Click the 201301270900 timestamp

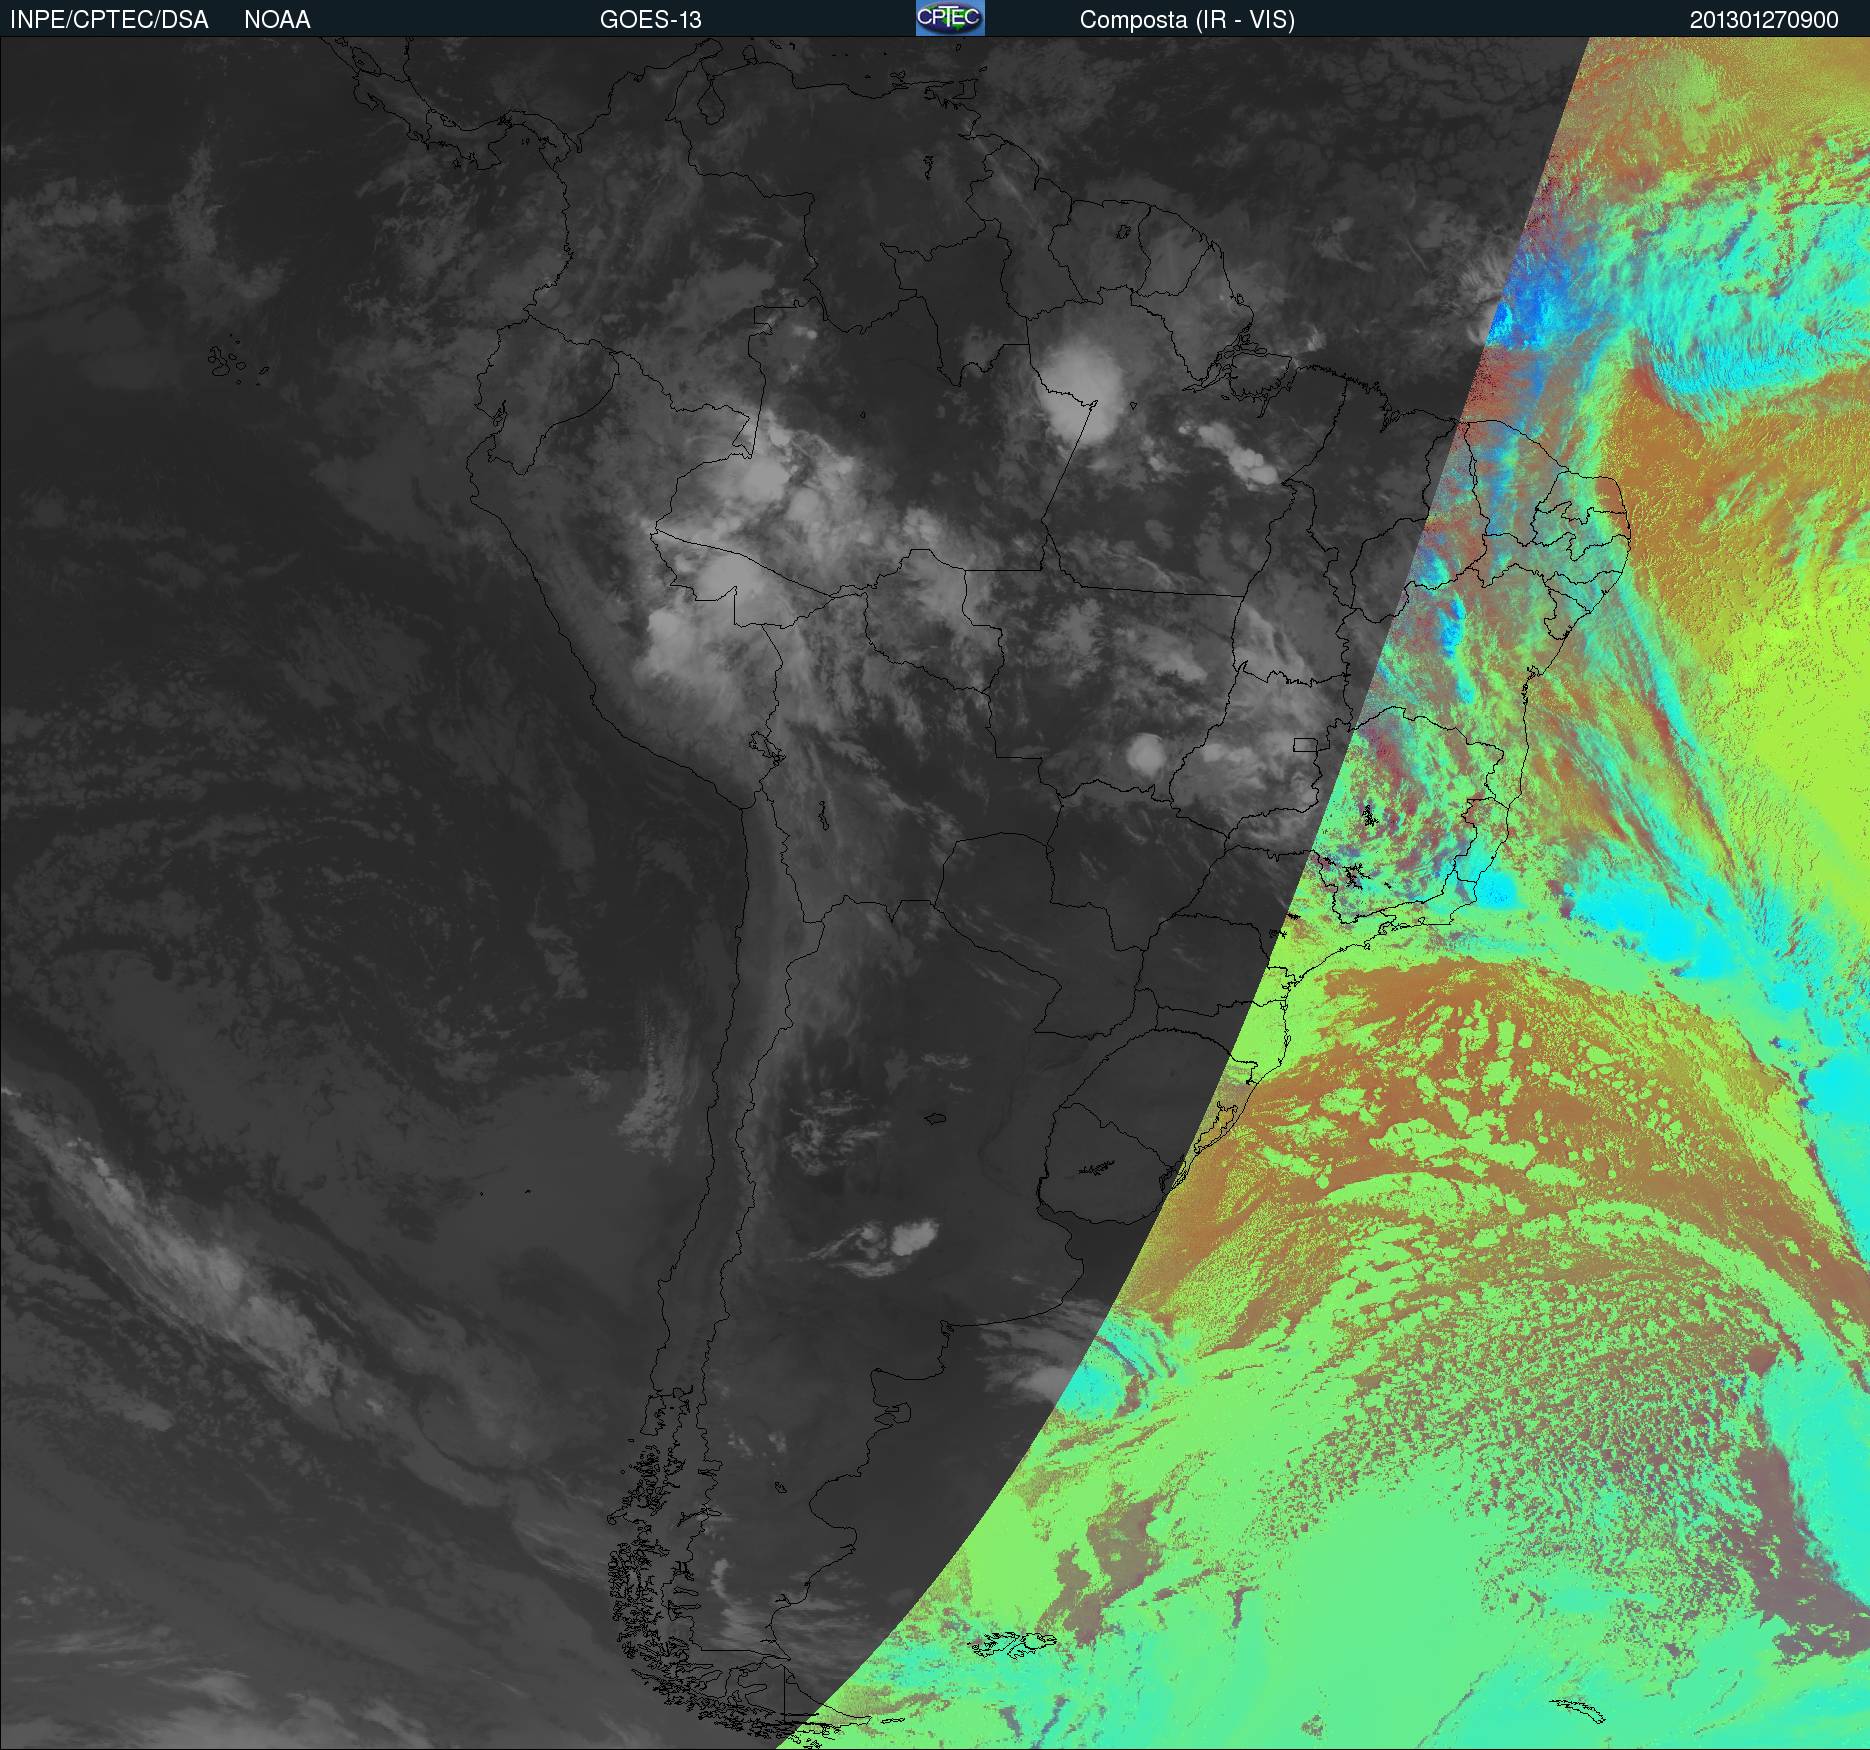click(1764, 20)
